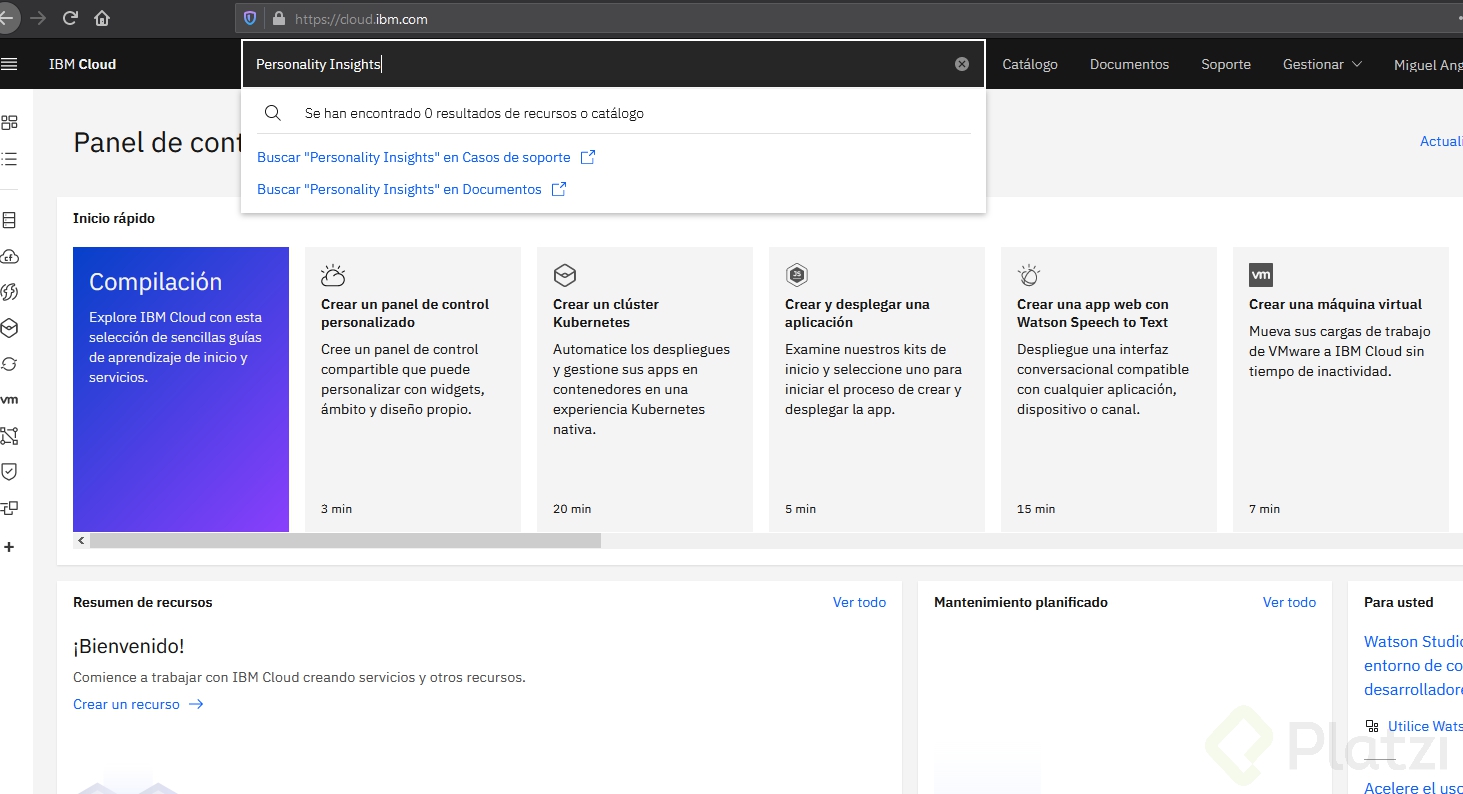Open the hamburger navigation menu
The width and height of the screenshot is (1463, 794).
tap(9, 64)
